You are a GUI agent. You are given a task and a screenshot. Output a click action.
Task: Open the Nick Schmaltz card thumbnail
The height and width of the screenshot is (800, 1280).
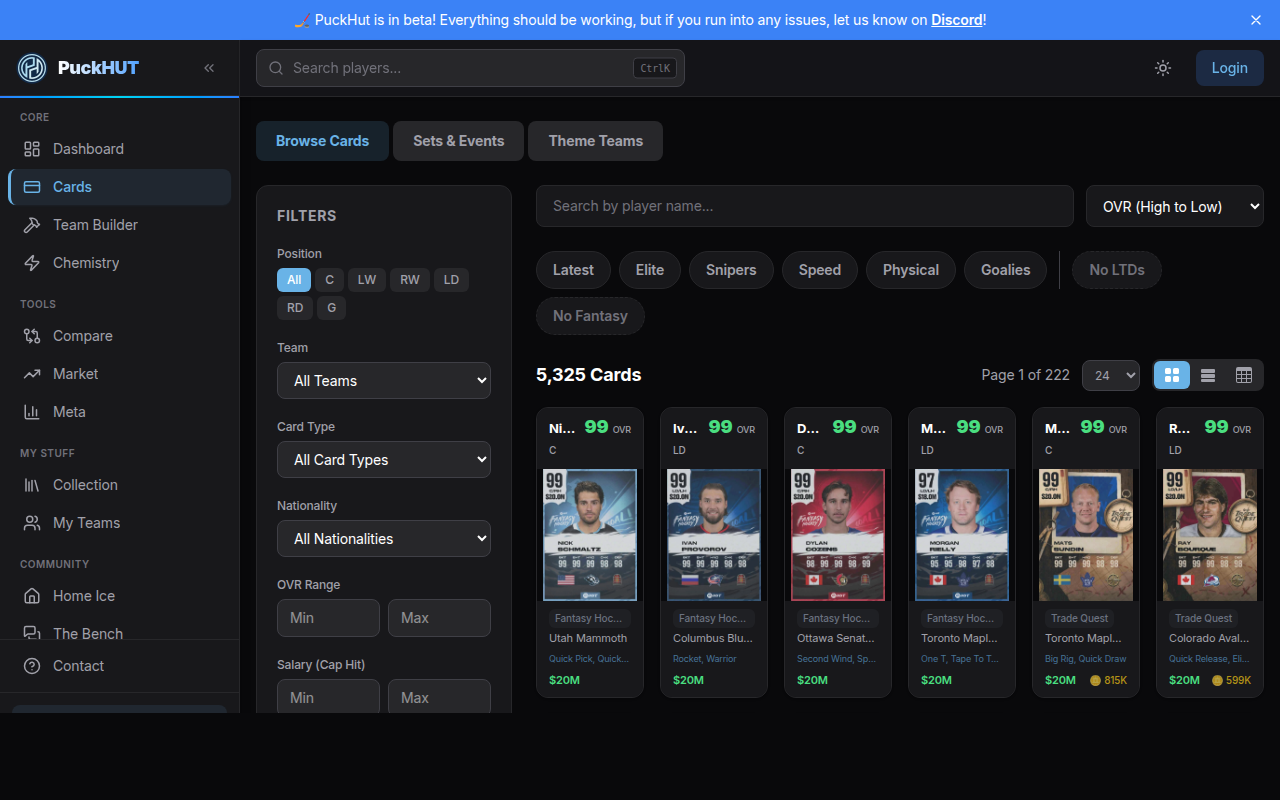[x=590, y=535]
